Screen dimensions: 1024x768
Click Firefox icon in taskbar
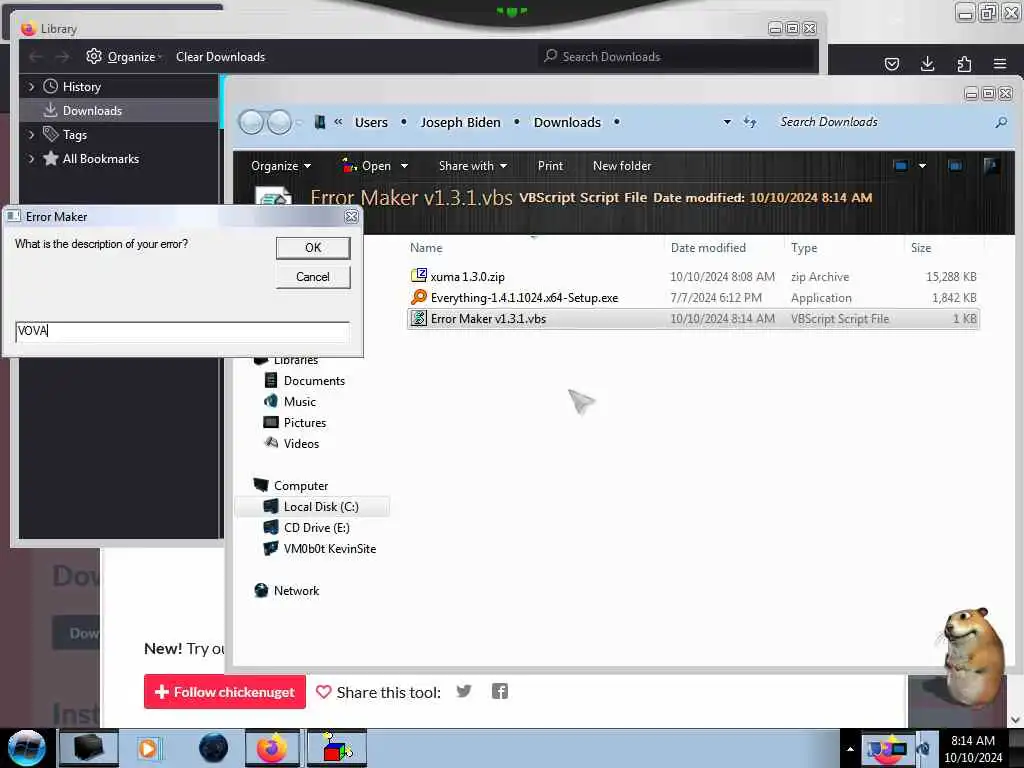272,748
